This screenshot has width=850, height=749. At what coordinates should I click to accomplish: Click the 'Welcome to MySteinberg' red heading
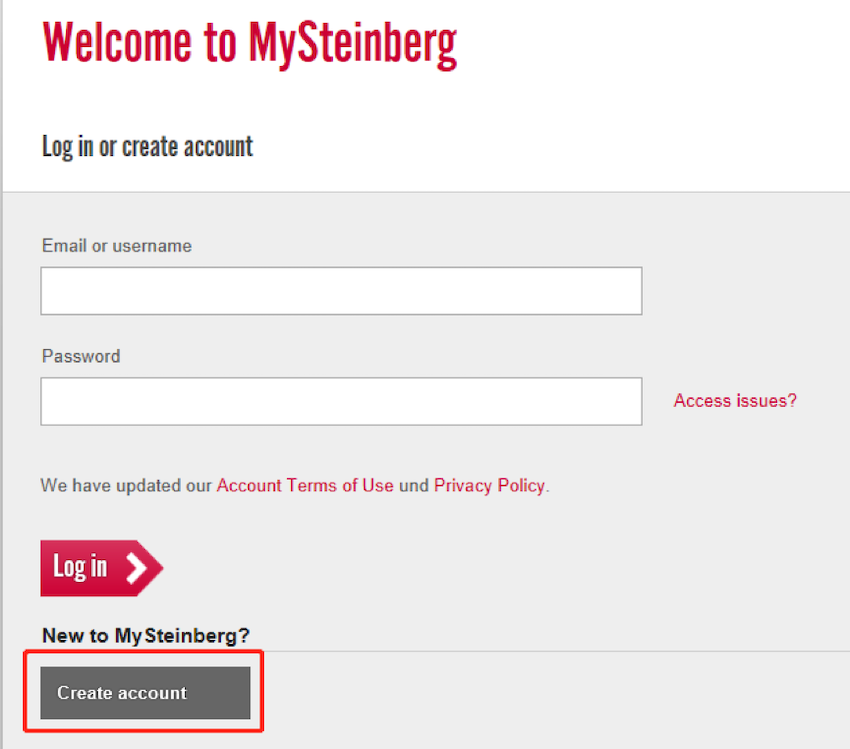250,43
